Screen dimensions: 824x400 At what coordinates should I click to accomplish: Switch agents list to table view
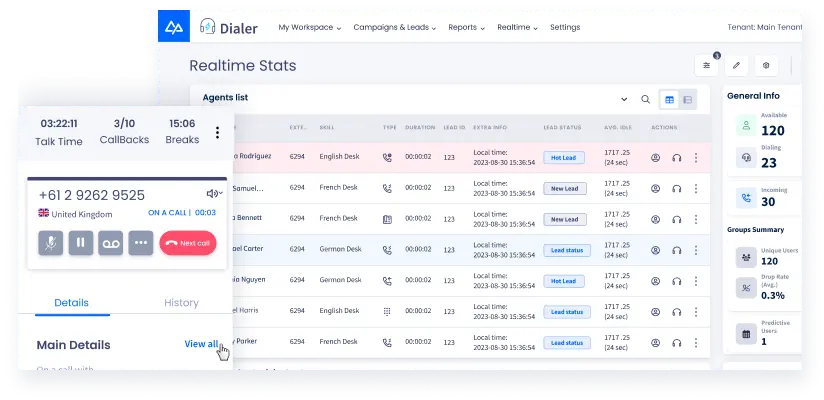[x=669, y=99]
